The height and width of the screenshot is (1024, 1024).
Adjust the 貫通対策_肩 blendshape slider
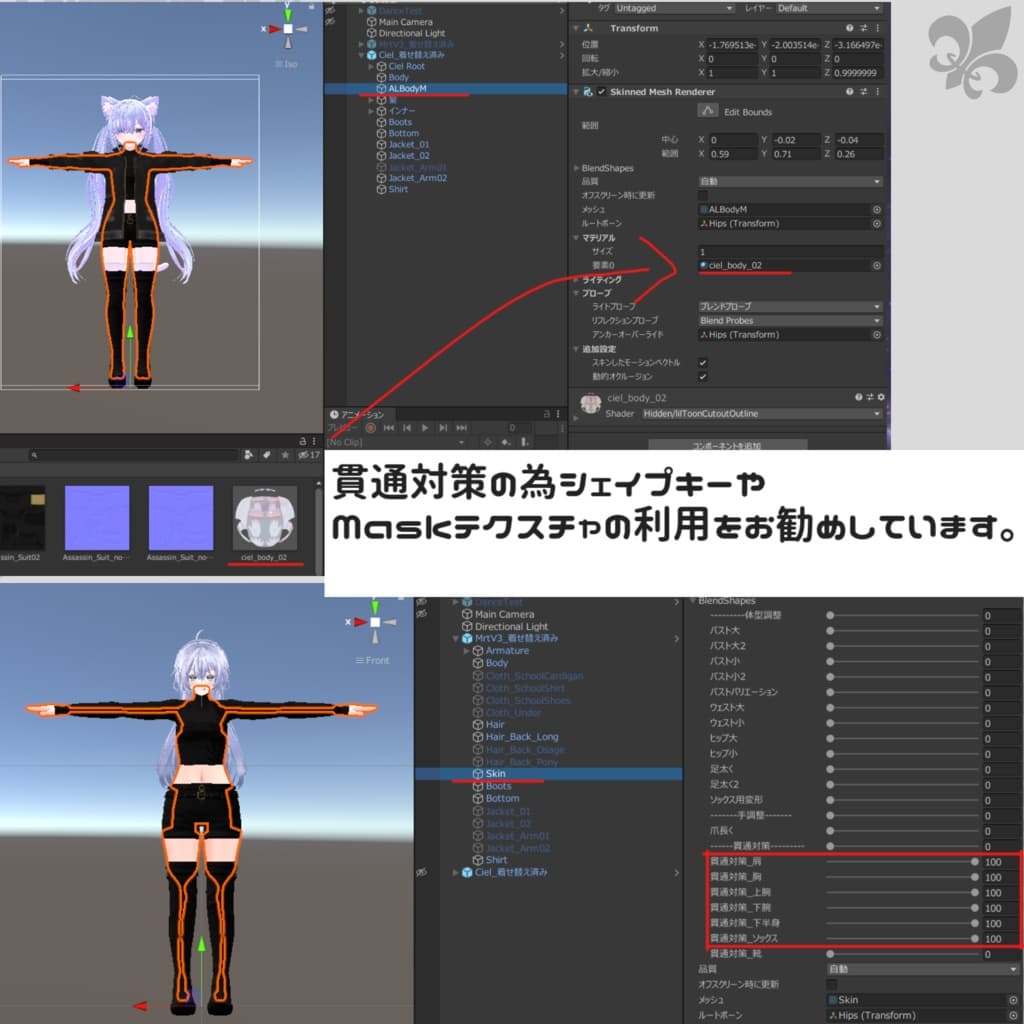point(902,861)
